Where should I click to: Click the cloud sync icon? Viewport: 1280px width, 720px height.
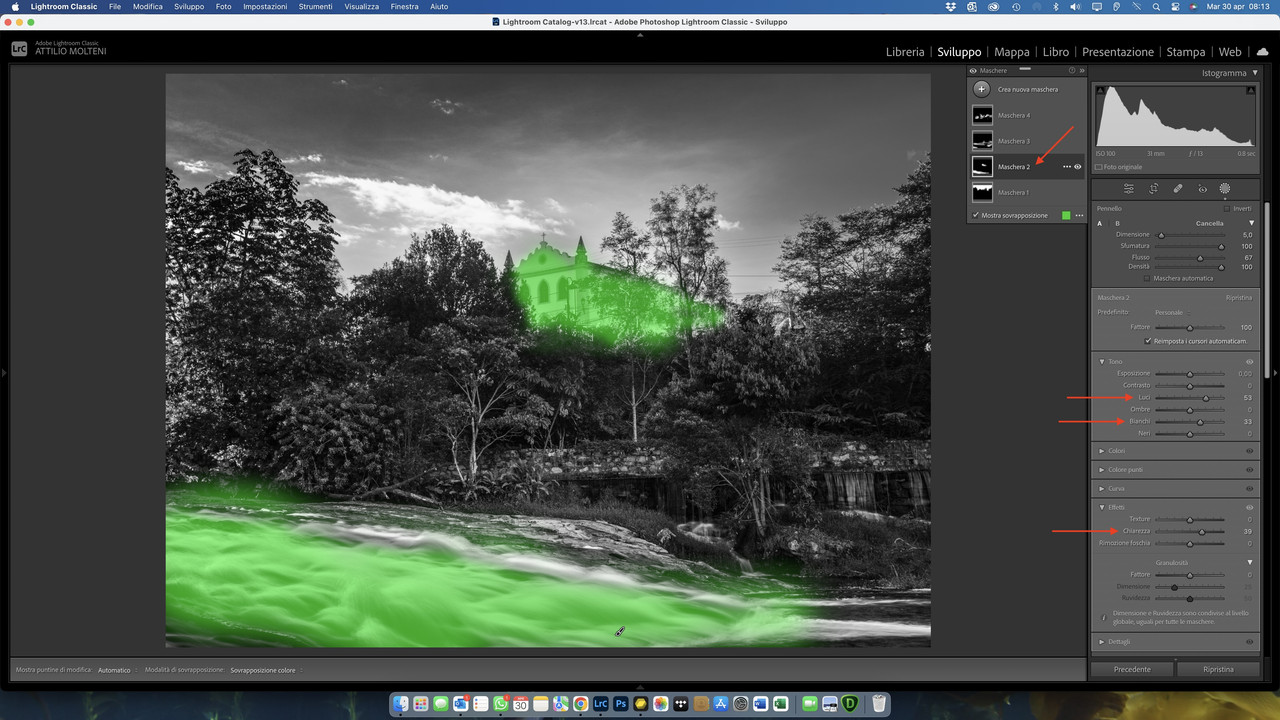1262,52
